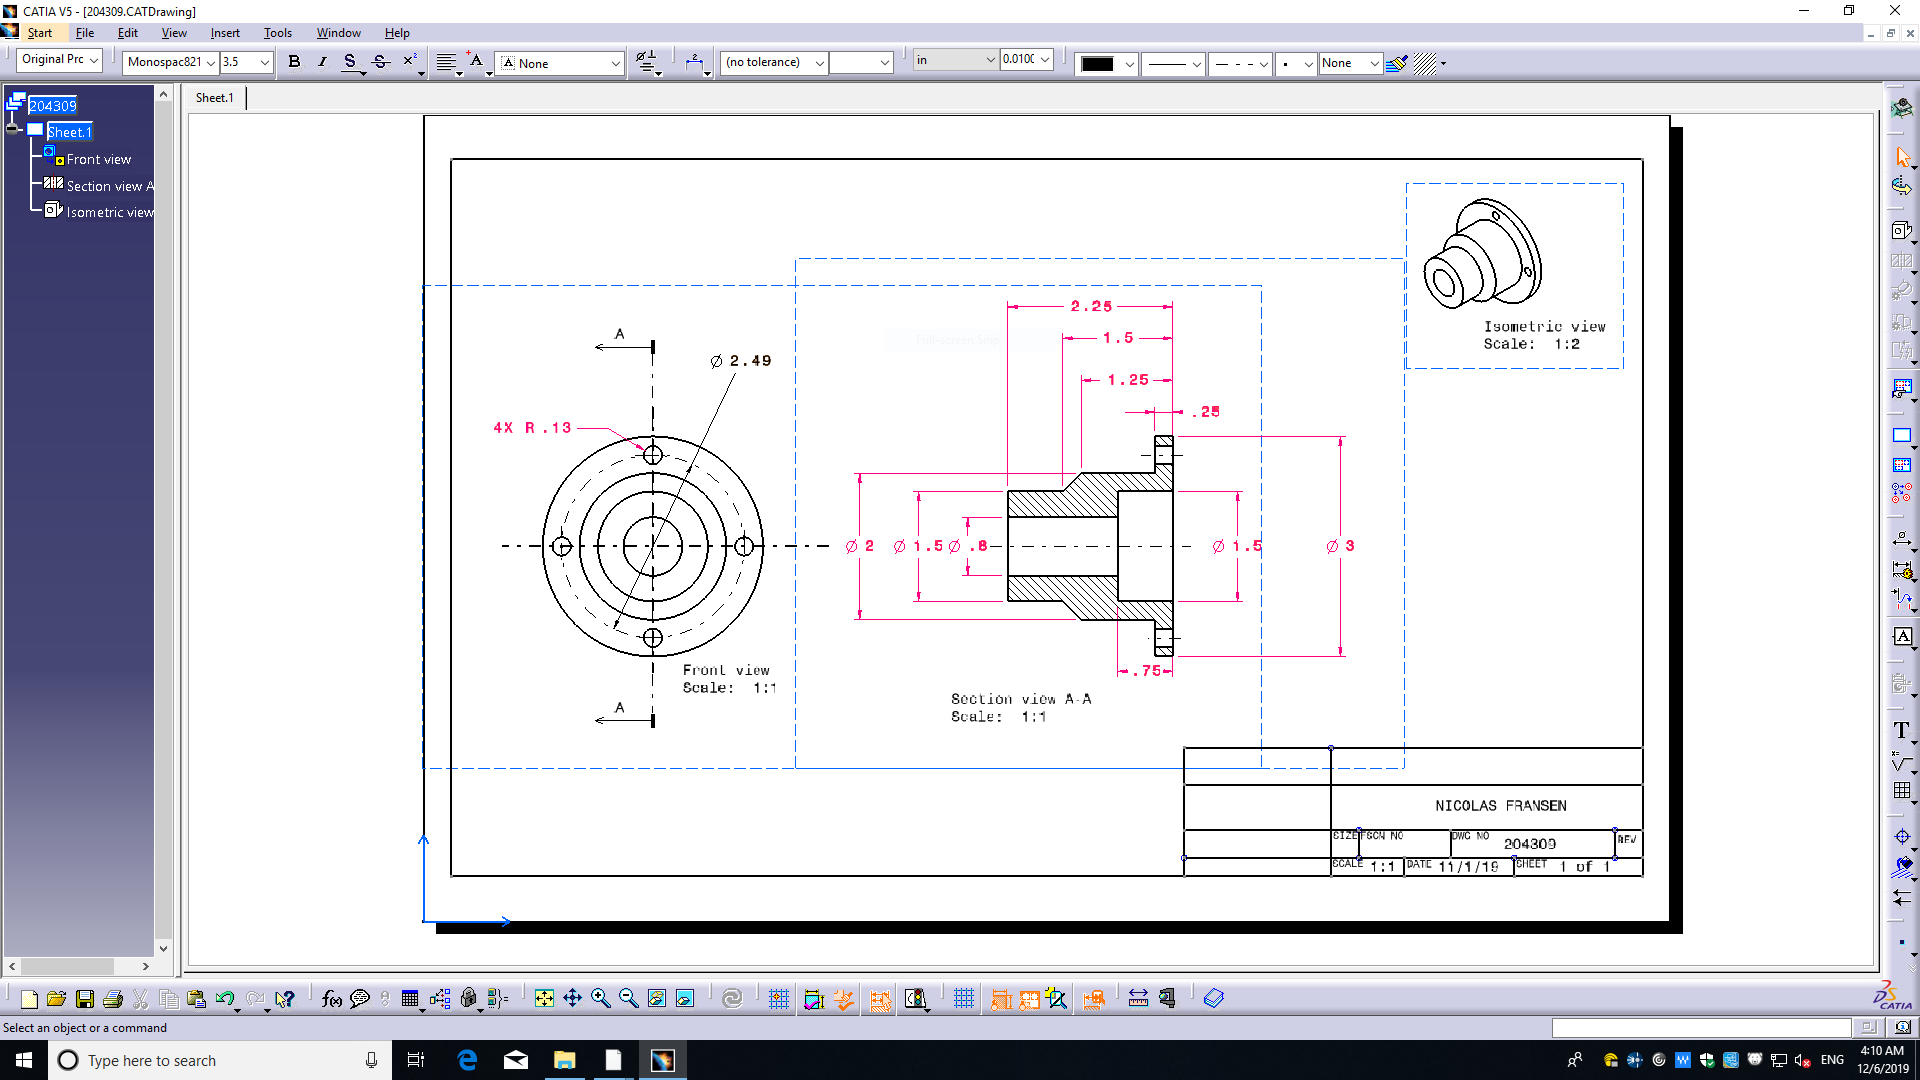This screenshot has width=1920, height=1080.
Task: Open the Formula f(x) tool
Action: (x=332, y=999)
